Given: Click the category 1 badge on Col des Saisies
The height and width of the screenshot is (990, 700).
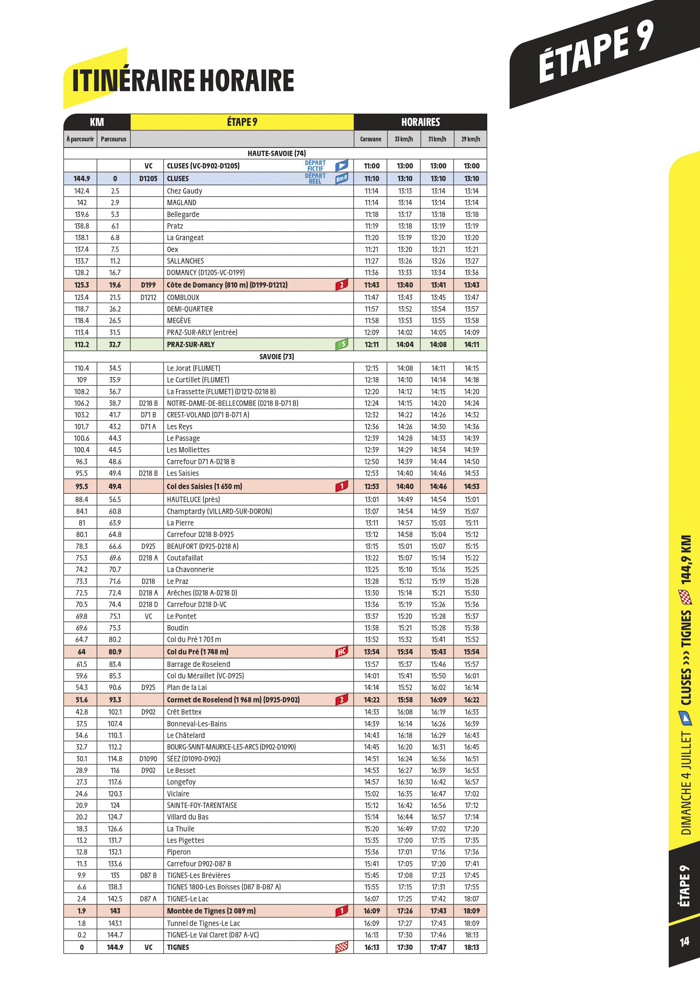Looking at the screenshot, I should 340,486.
